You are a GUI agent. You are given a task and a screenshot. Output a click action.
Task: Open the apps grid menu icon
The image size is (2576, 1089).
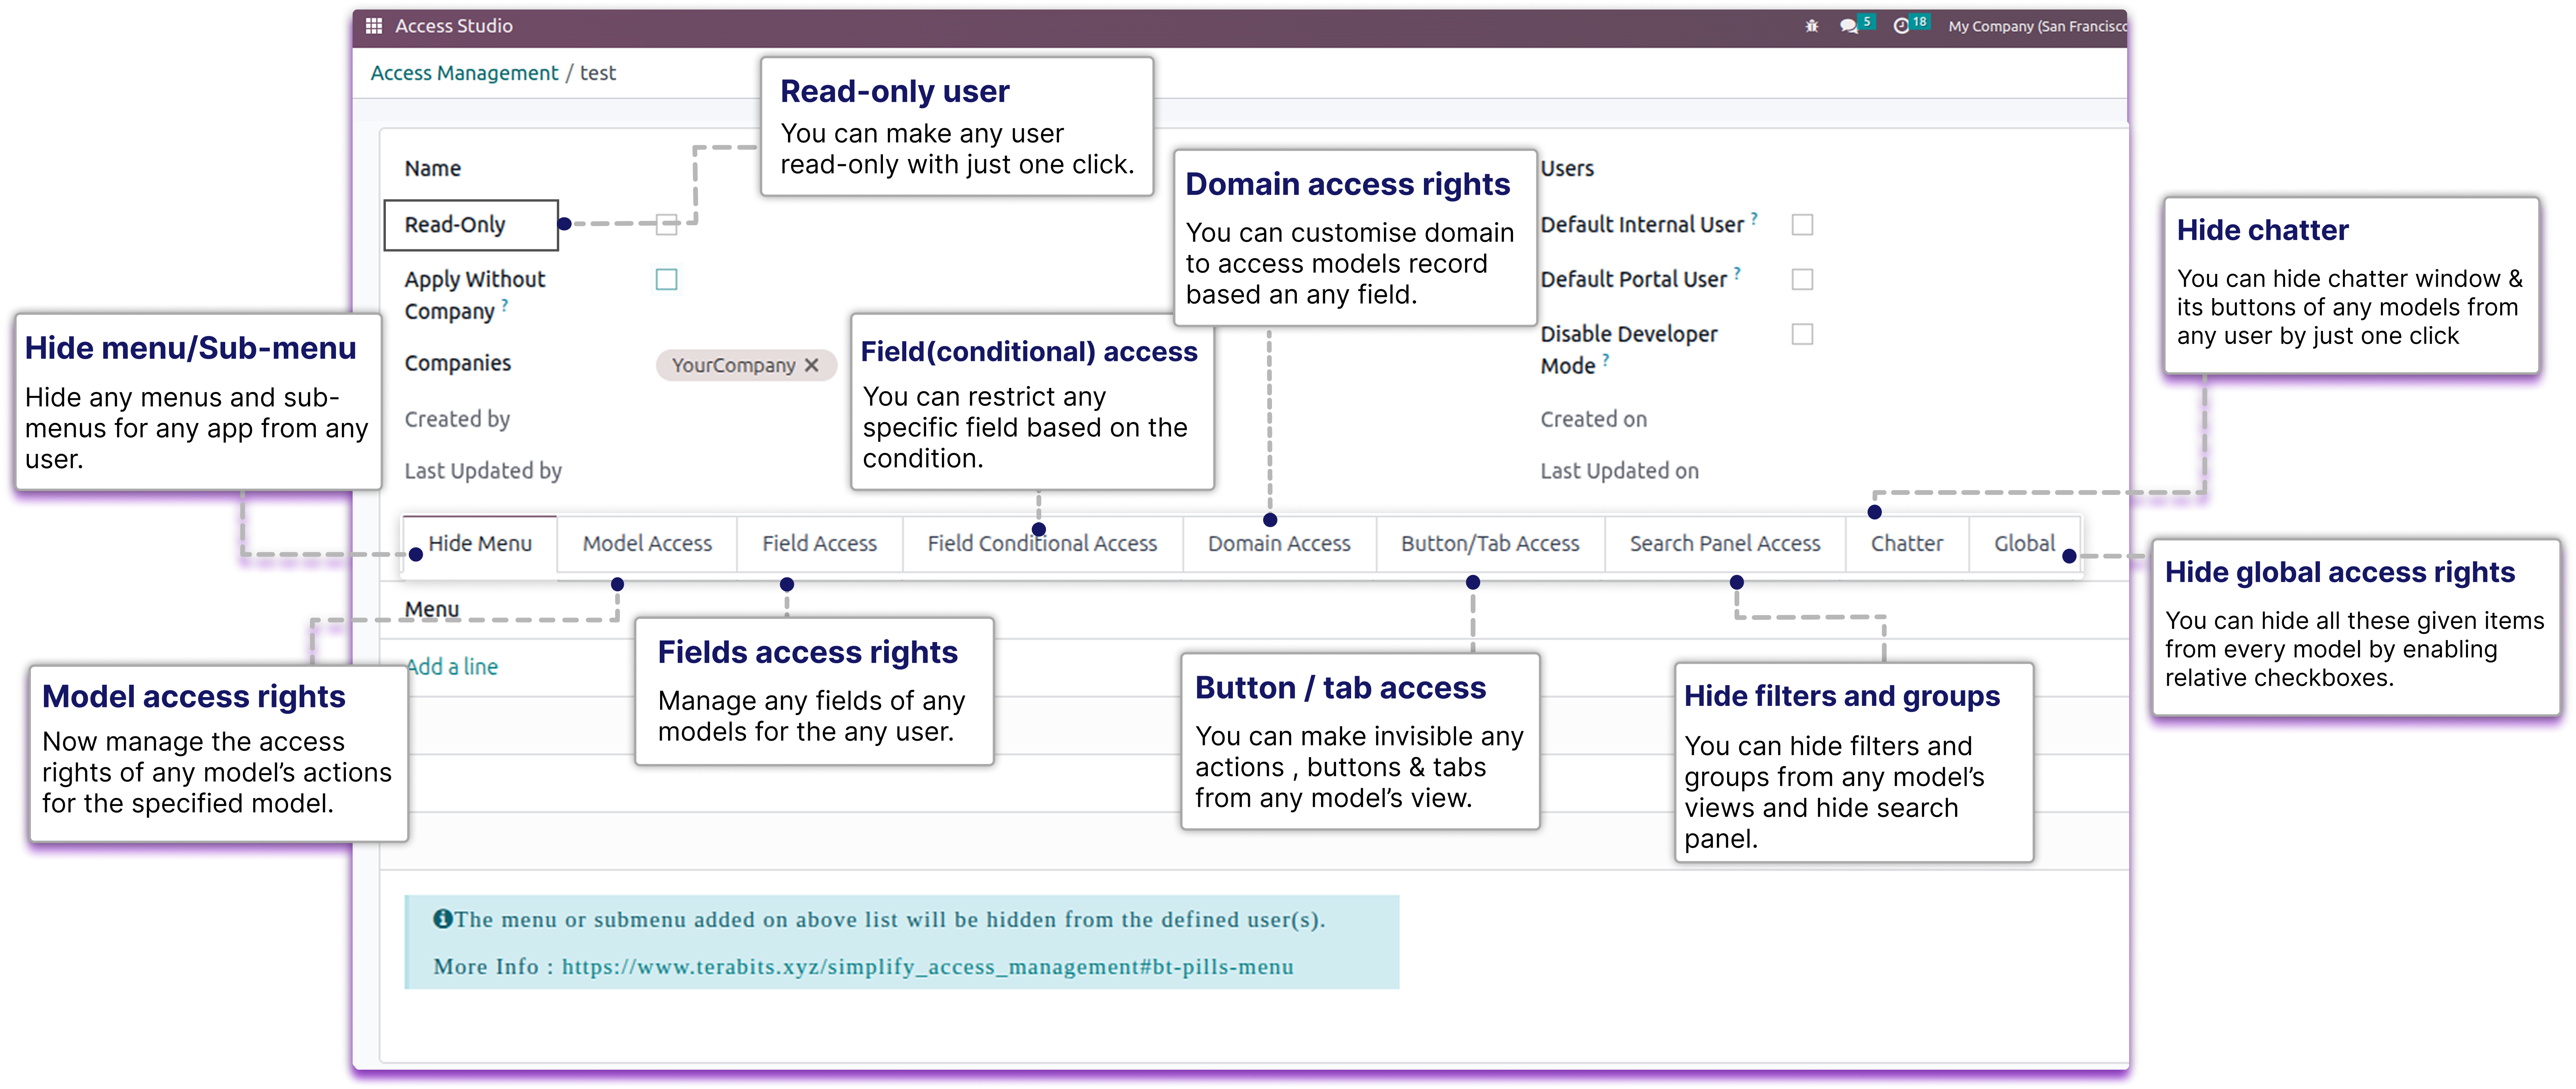click(x=374, y=26)
